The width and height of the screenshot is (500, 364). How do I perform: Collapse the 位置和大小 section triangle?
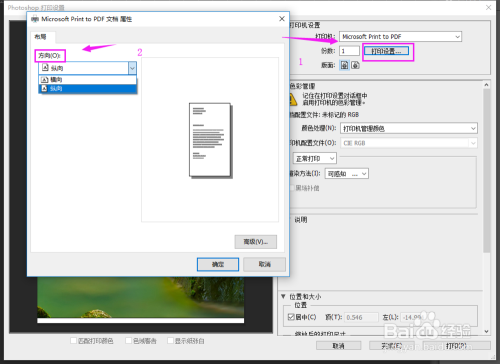tap(283, 296)
